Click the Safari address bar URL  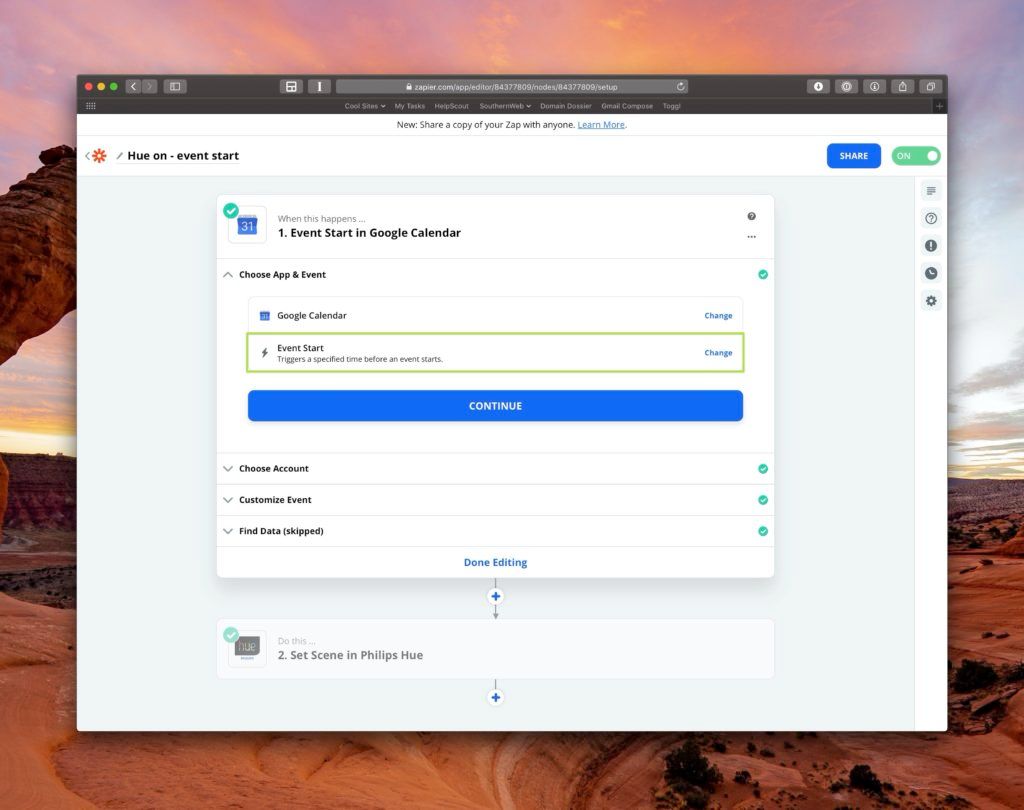[x=511, y=86]
